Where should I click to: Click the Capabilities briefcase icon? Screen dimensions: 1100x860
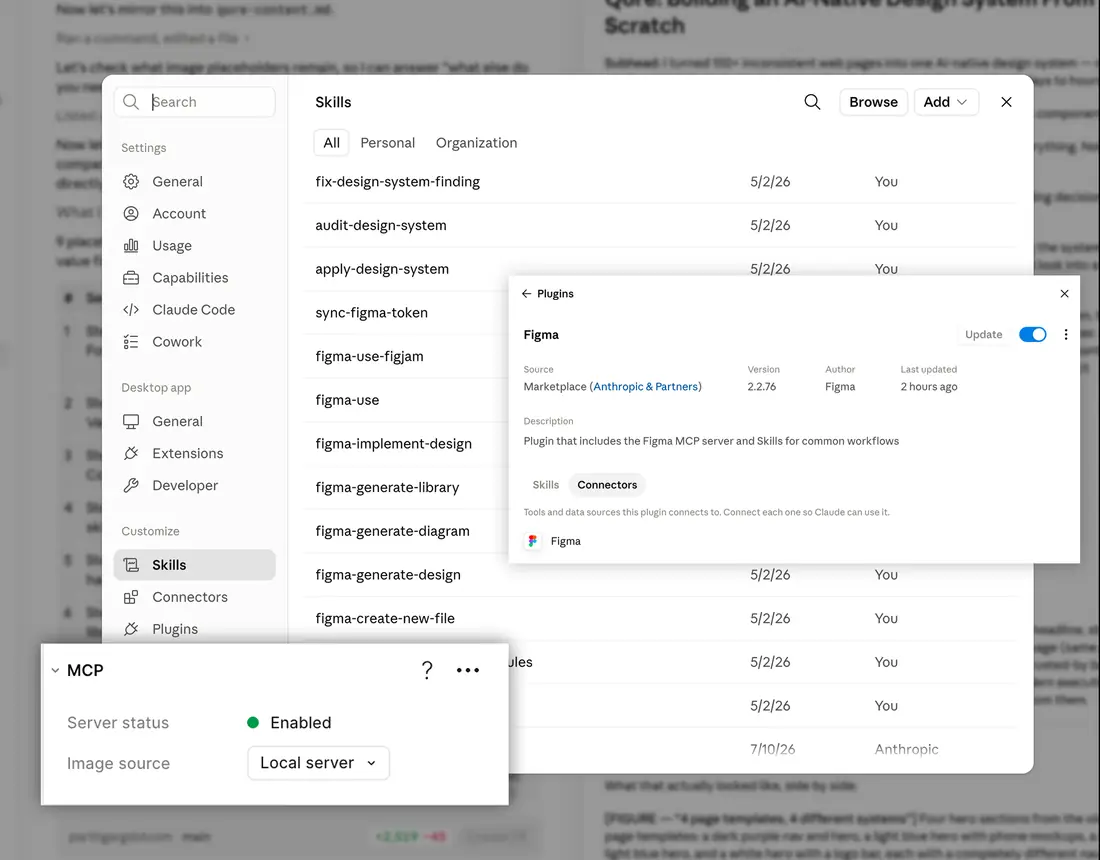[131, 278]
